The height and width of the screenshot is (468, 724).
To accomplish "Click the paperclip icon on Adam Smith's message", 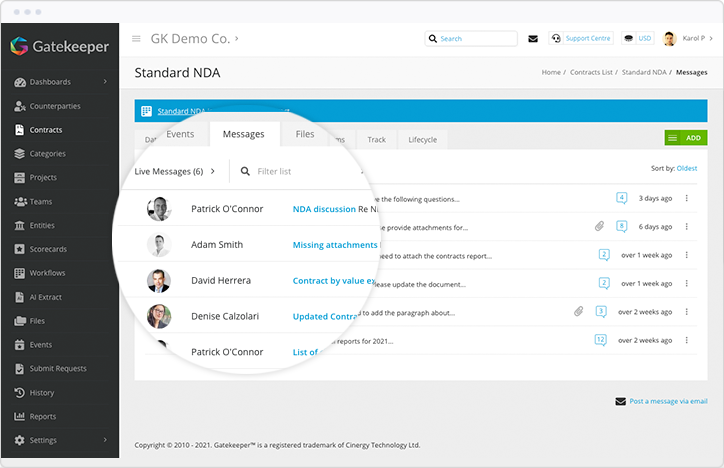I will pyautogui.click(x=599, y=226).
